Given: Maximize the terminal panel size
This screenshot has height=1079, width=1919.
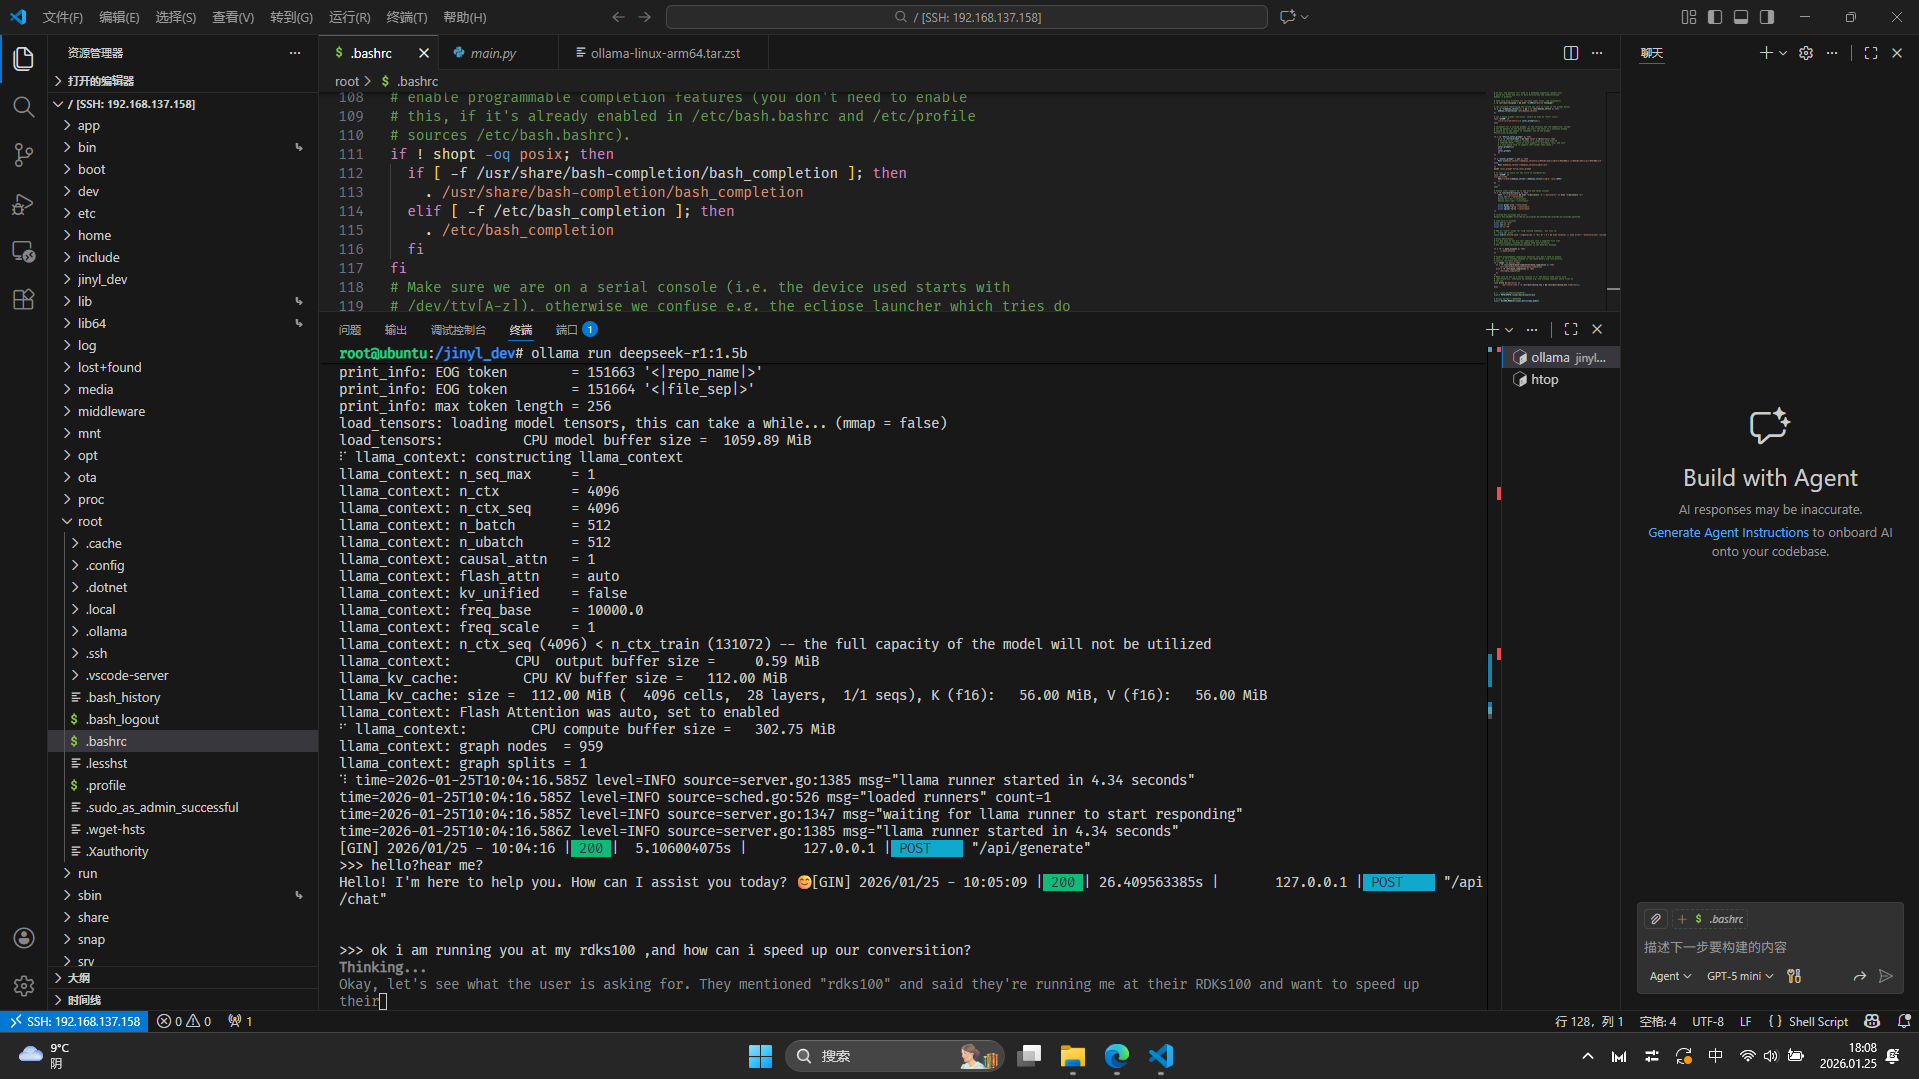Looking at the screenshot, I should (1571, 329).
